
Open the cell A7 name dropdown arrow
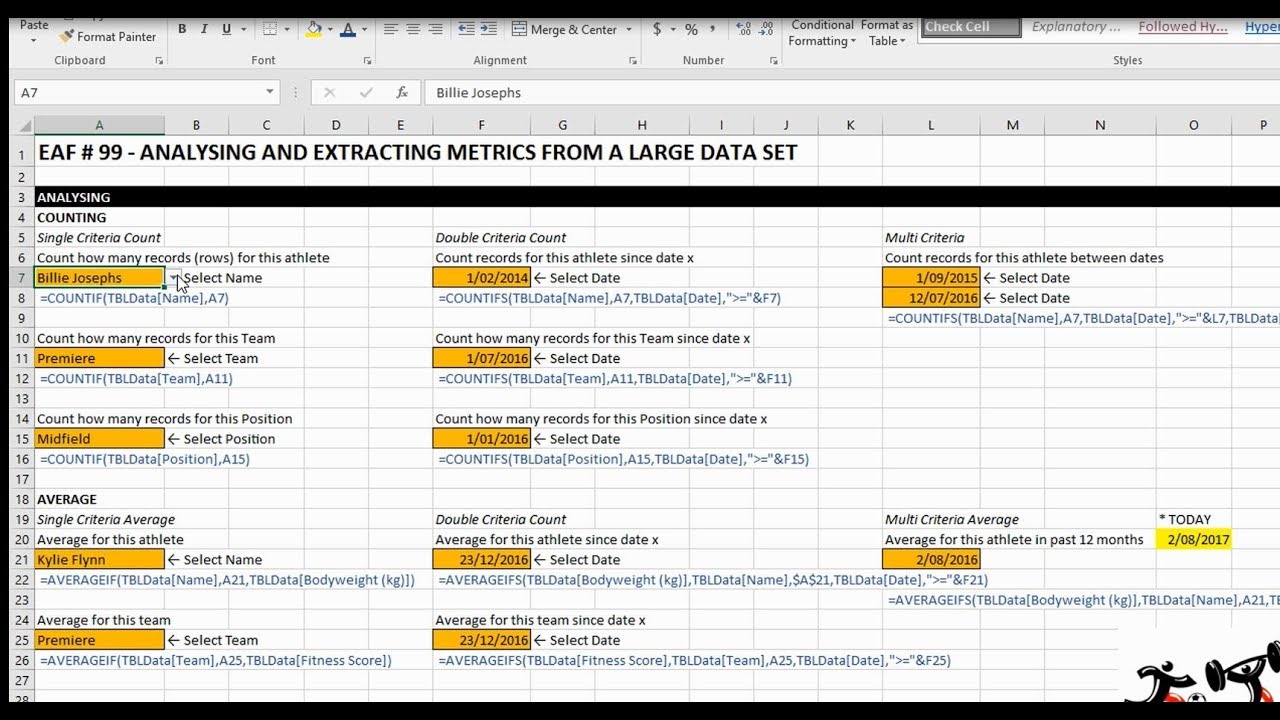tap(175, 278)
